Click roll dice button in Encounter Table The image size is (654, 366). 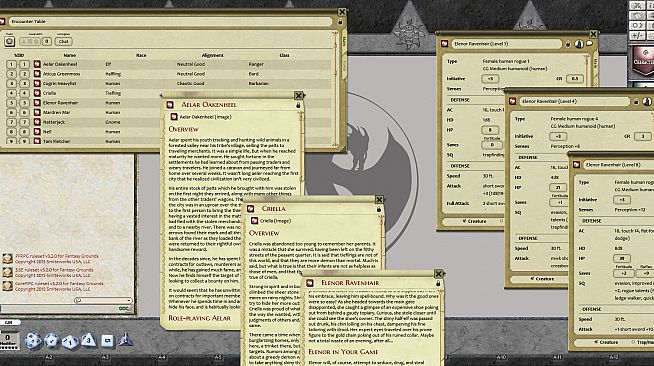click(10, 41)
